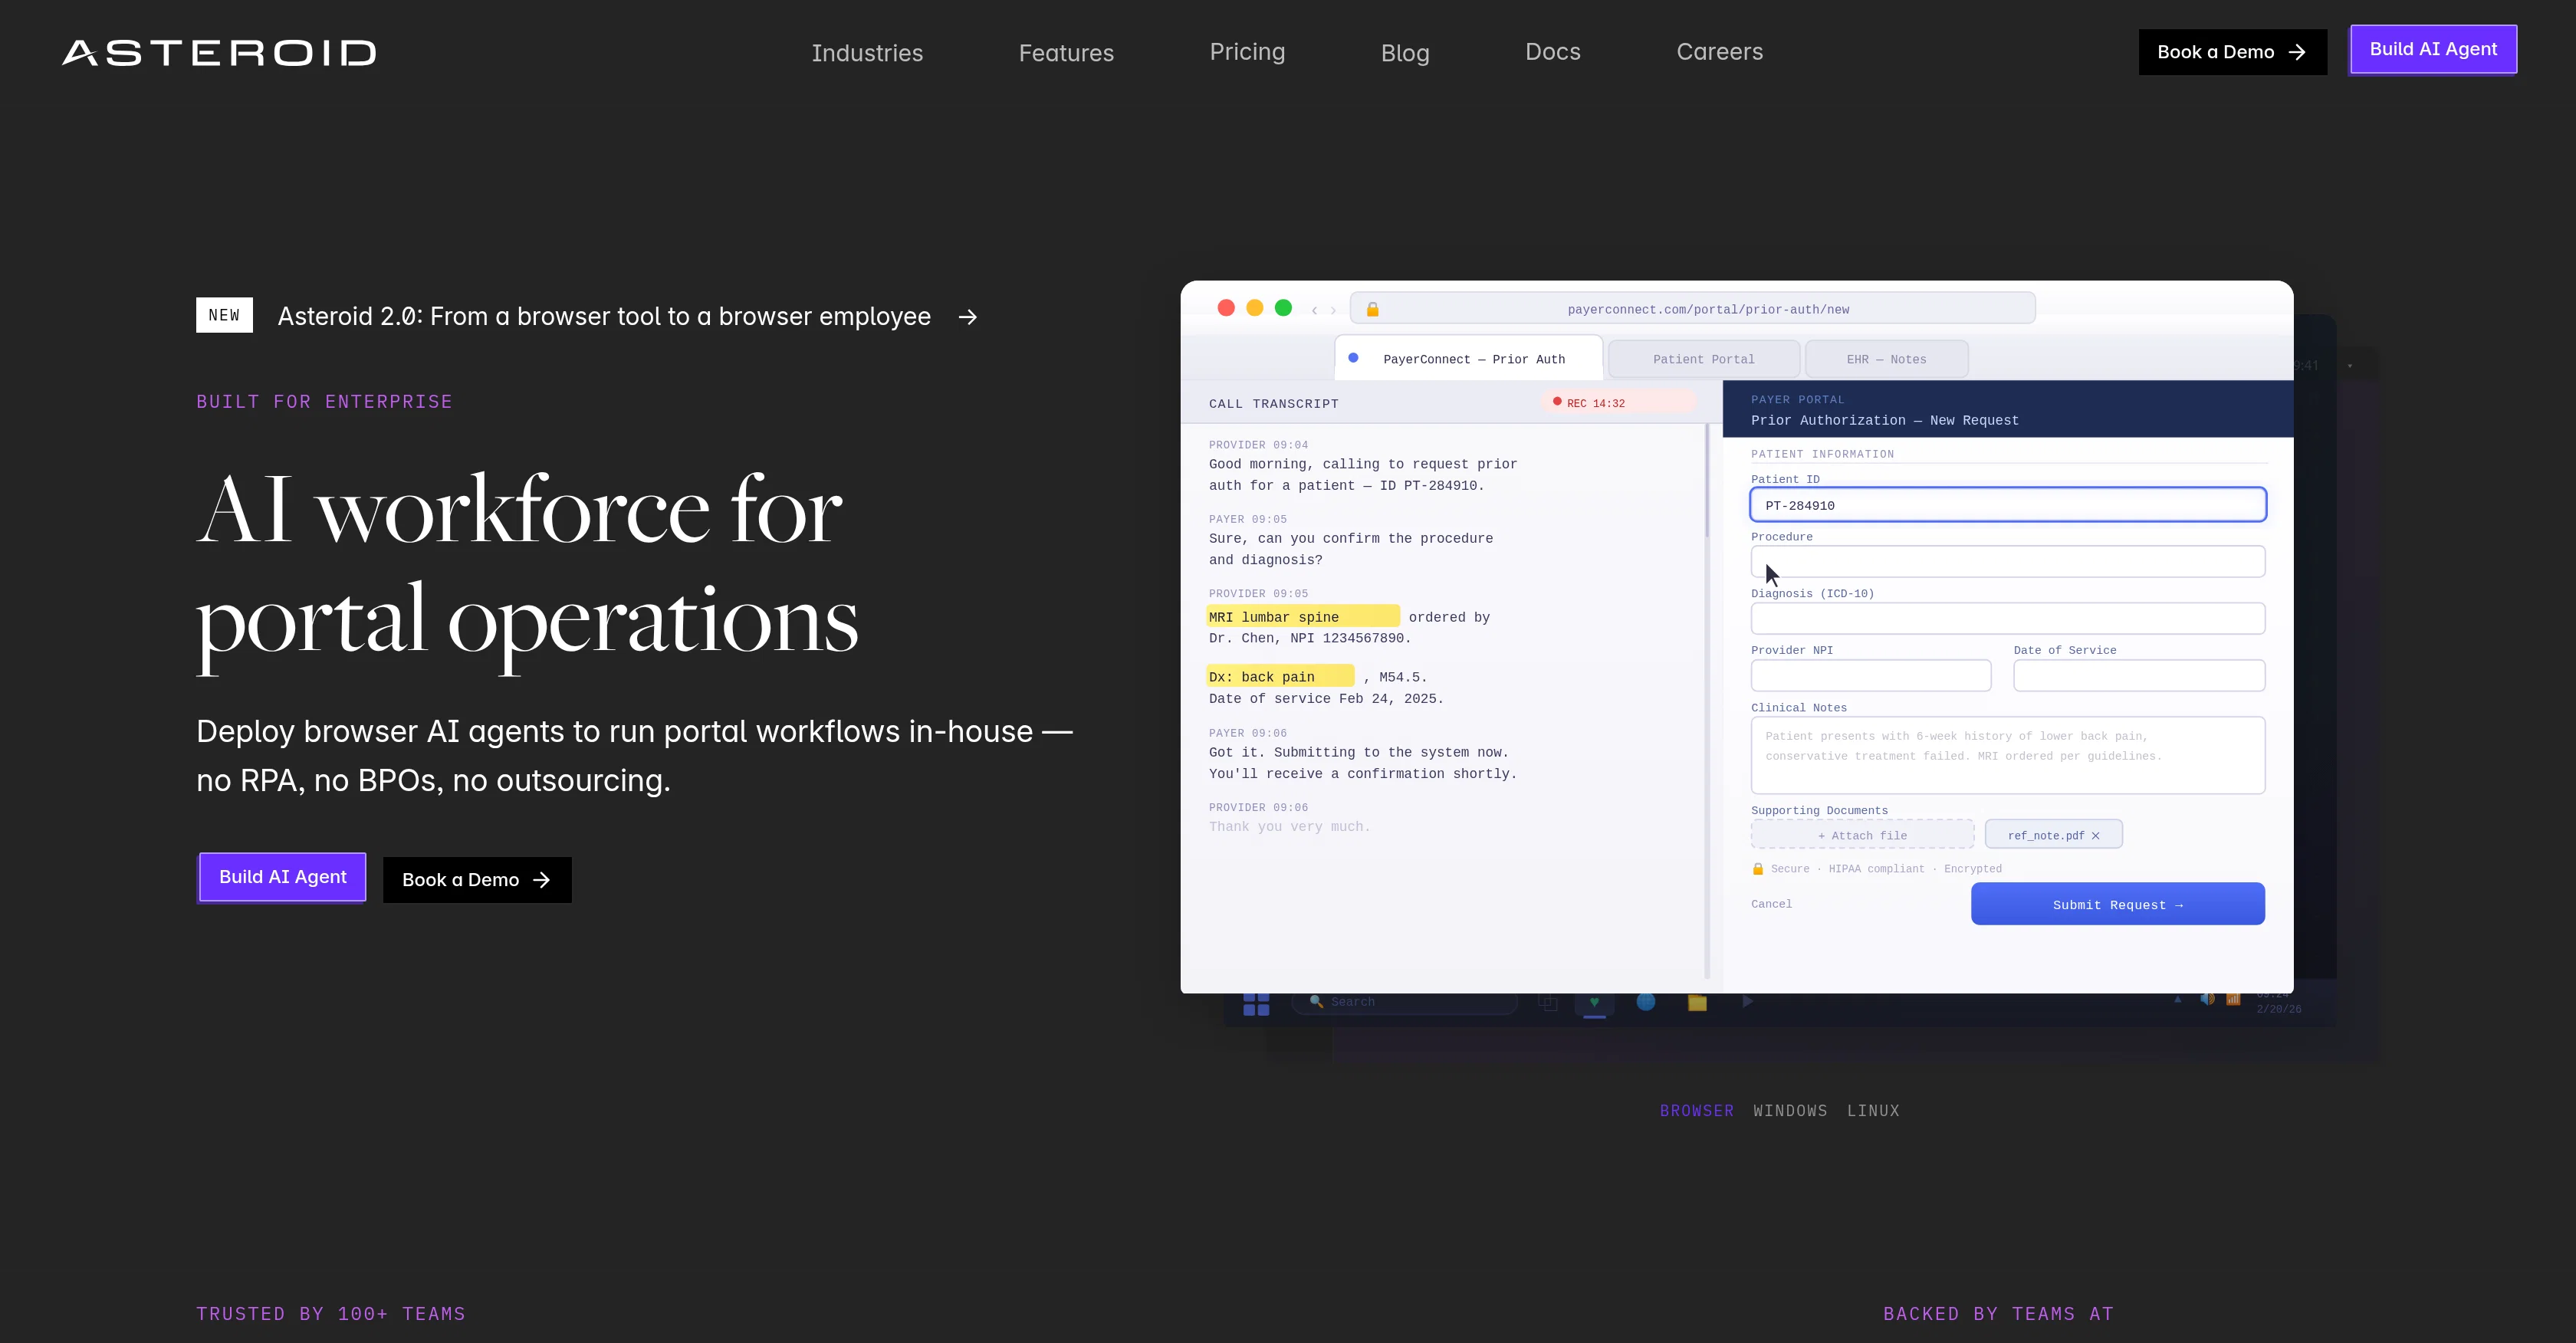This screenshot has width=2576, height=1343.
Task: Select the BROWSER platform tab
Action: pyautogui.click(x=1697, y=1111)
